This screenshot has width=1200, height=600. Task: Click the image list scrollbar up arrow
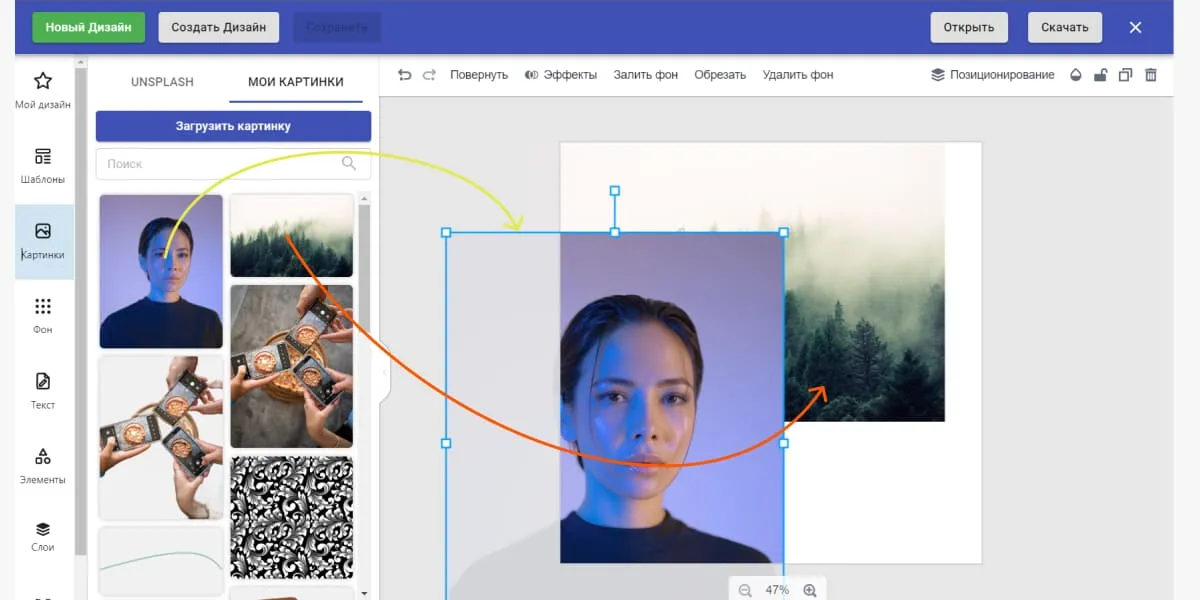(x=364, y=199)
